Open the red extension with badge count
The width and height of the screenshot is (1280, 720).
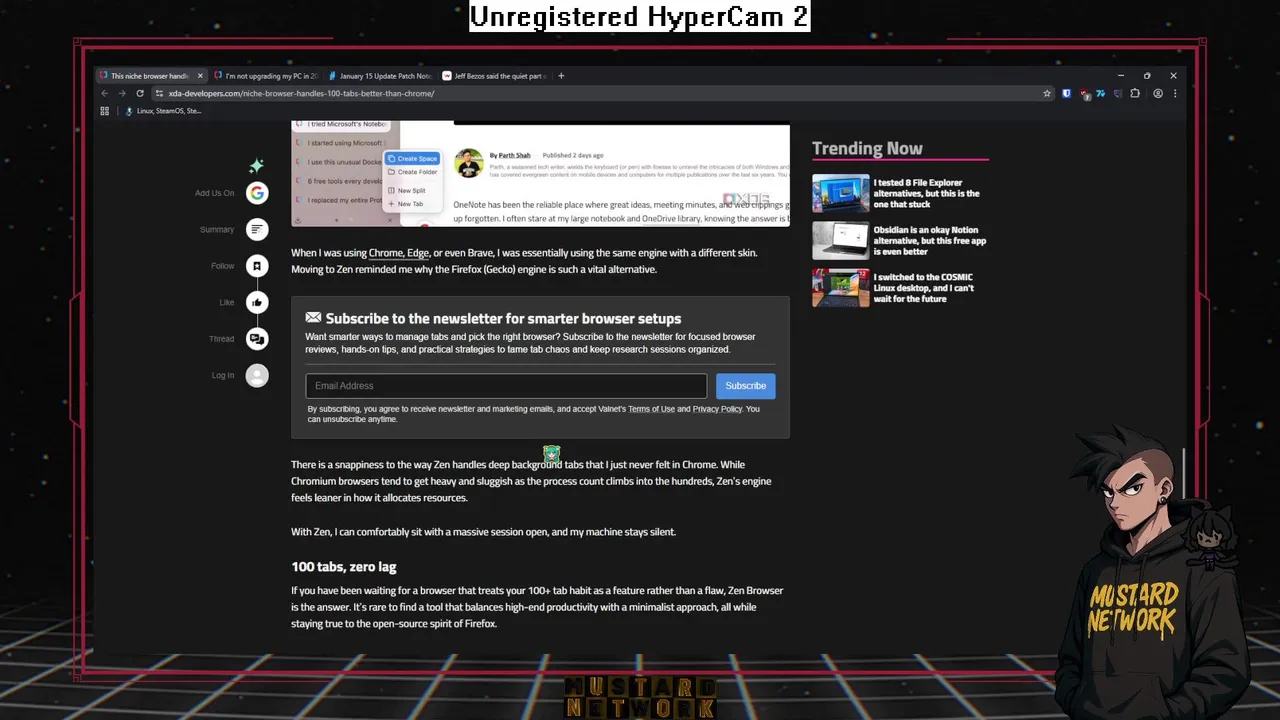(x=1084, y=93)
